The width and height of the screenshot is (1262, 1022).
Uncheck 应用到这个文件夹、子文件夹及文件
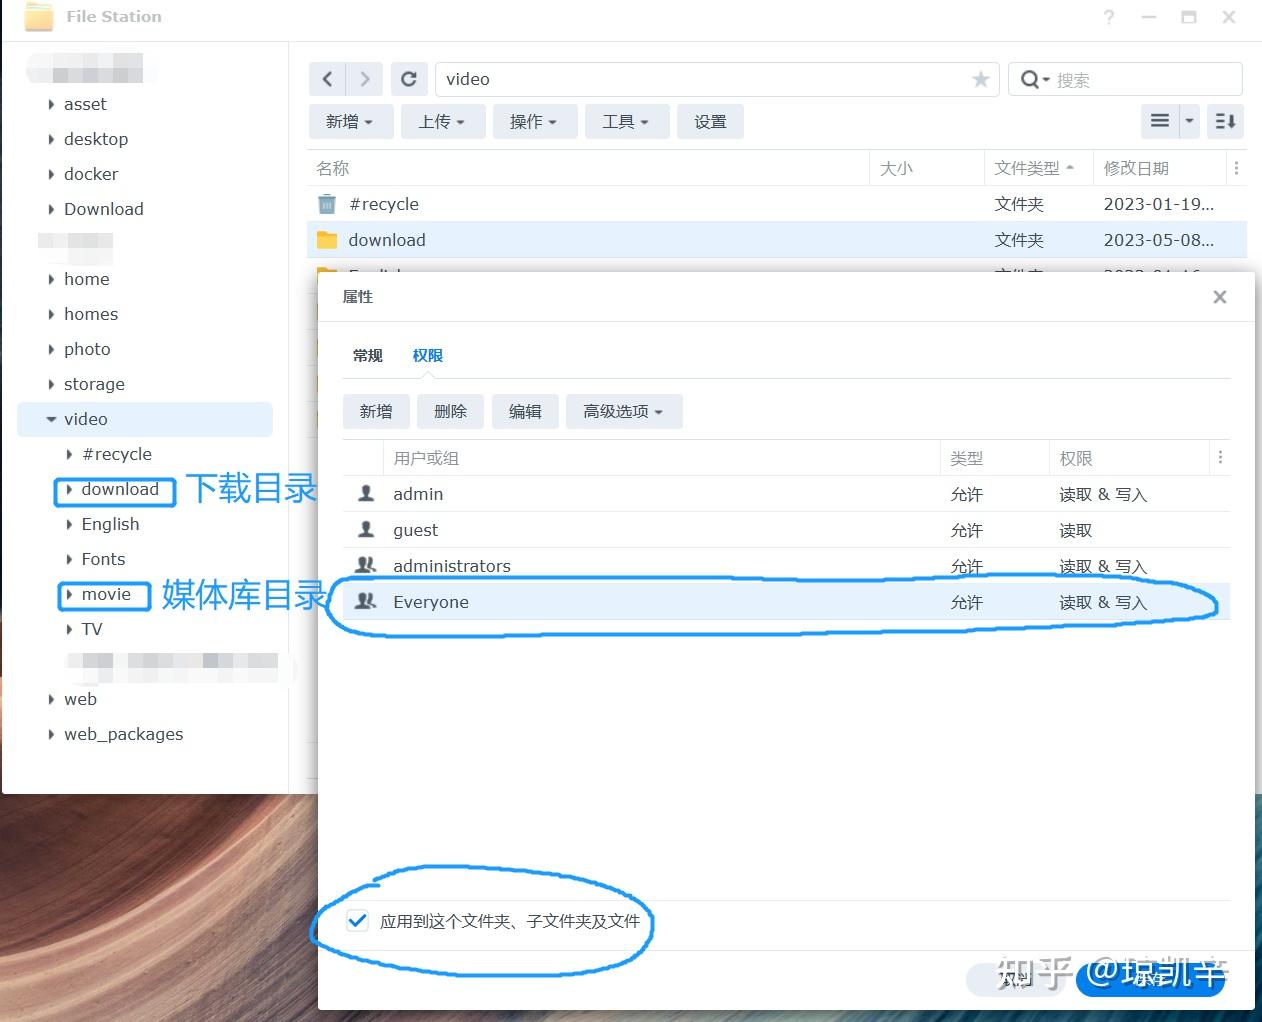pos(357,920)
